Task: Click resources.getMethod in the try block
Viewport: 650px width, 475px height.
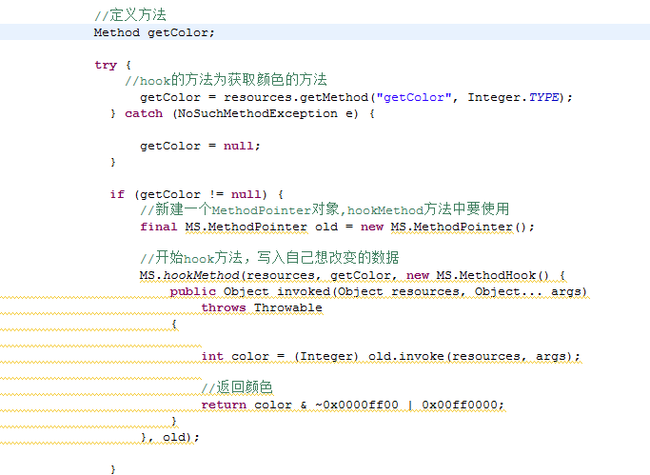Action: [x=296, y=97]
